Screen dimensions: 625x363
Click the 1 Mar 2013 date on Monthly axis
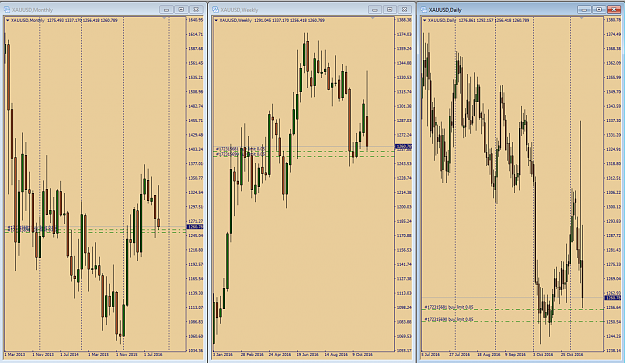pyautogui.click(x=15, y=354)
